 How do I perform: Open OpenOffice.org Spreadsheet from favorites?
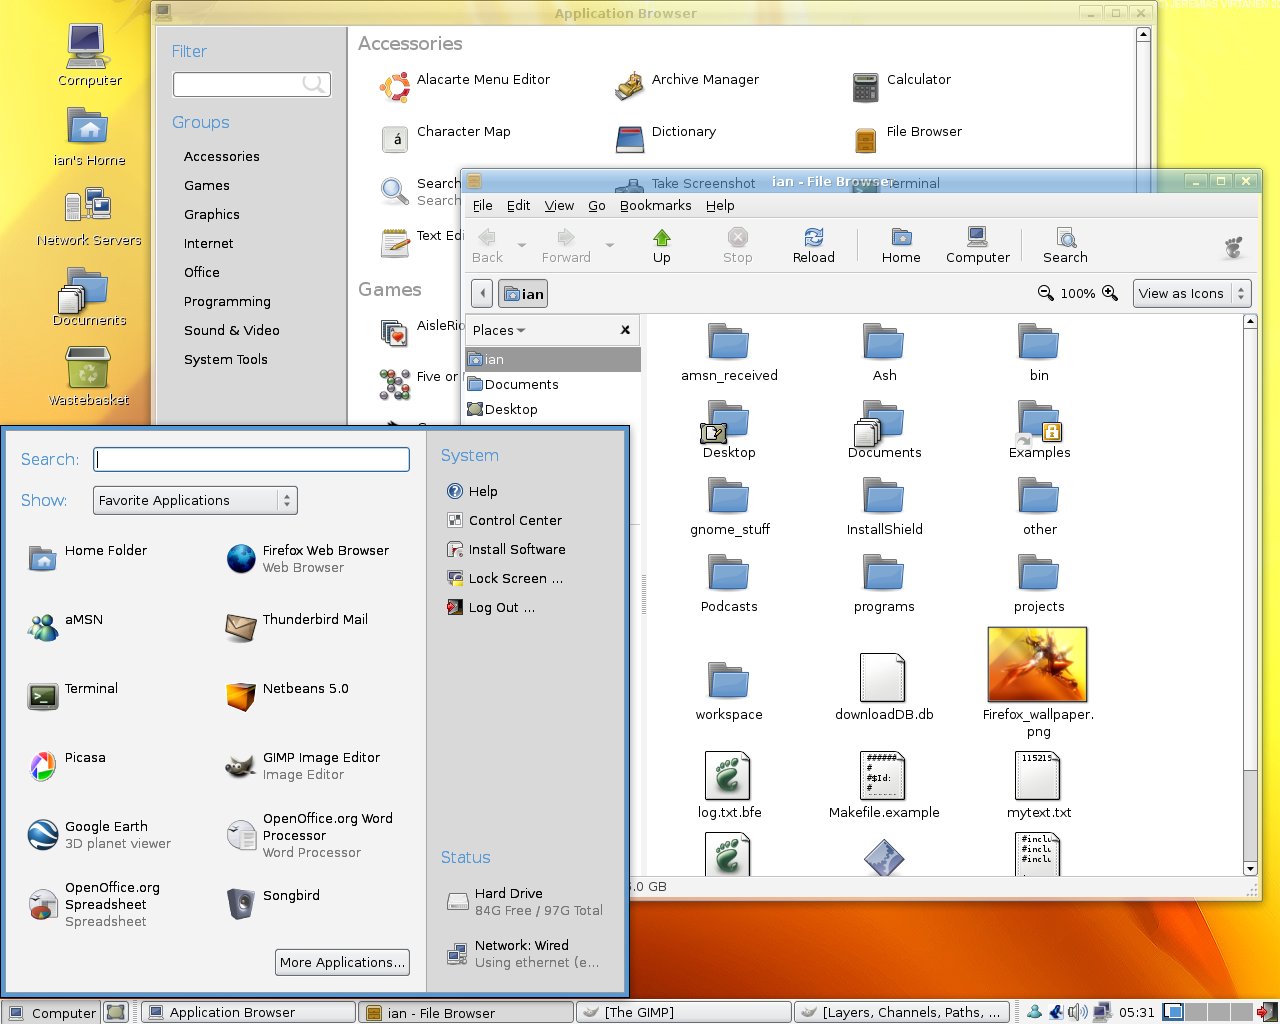43,903
